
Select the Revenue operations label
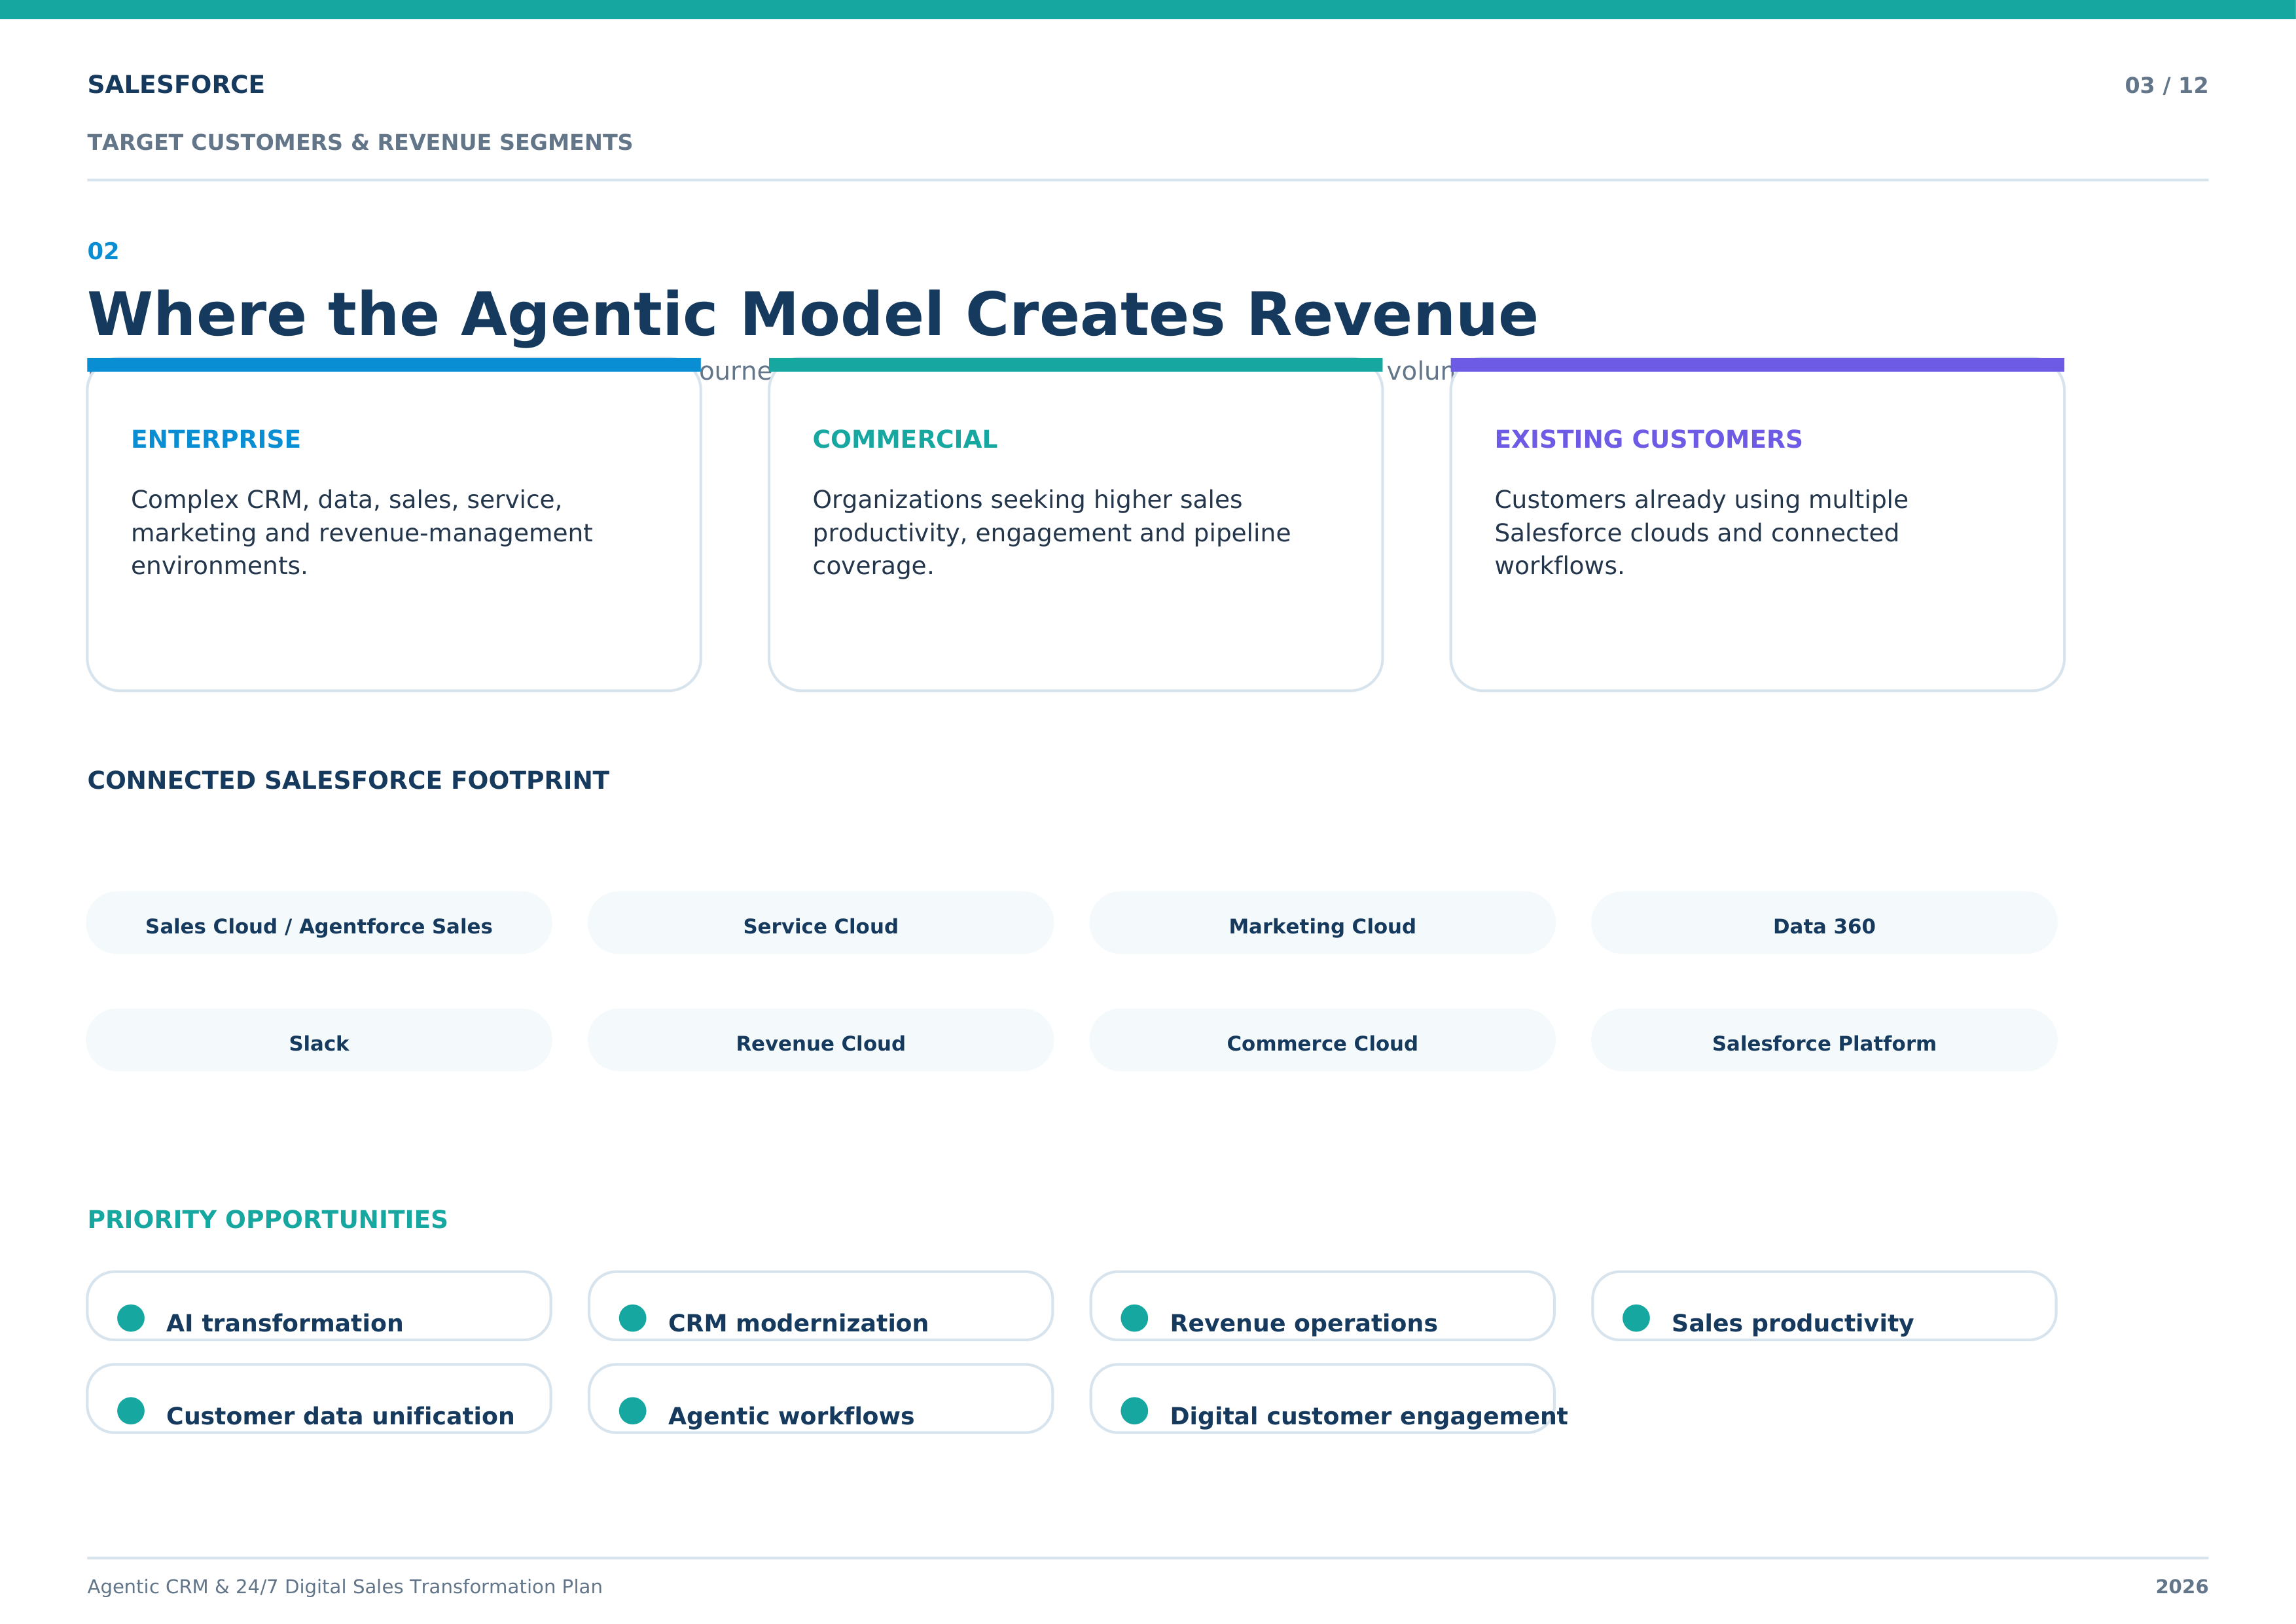tap(1303, 1324)
